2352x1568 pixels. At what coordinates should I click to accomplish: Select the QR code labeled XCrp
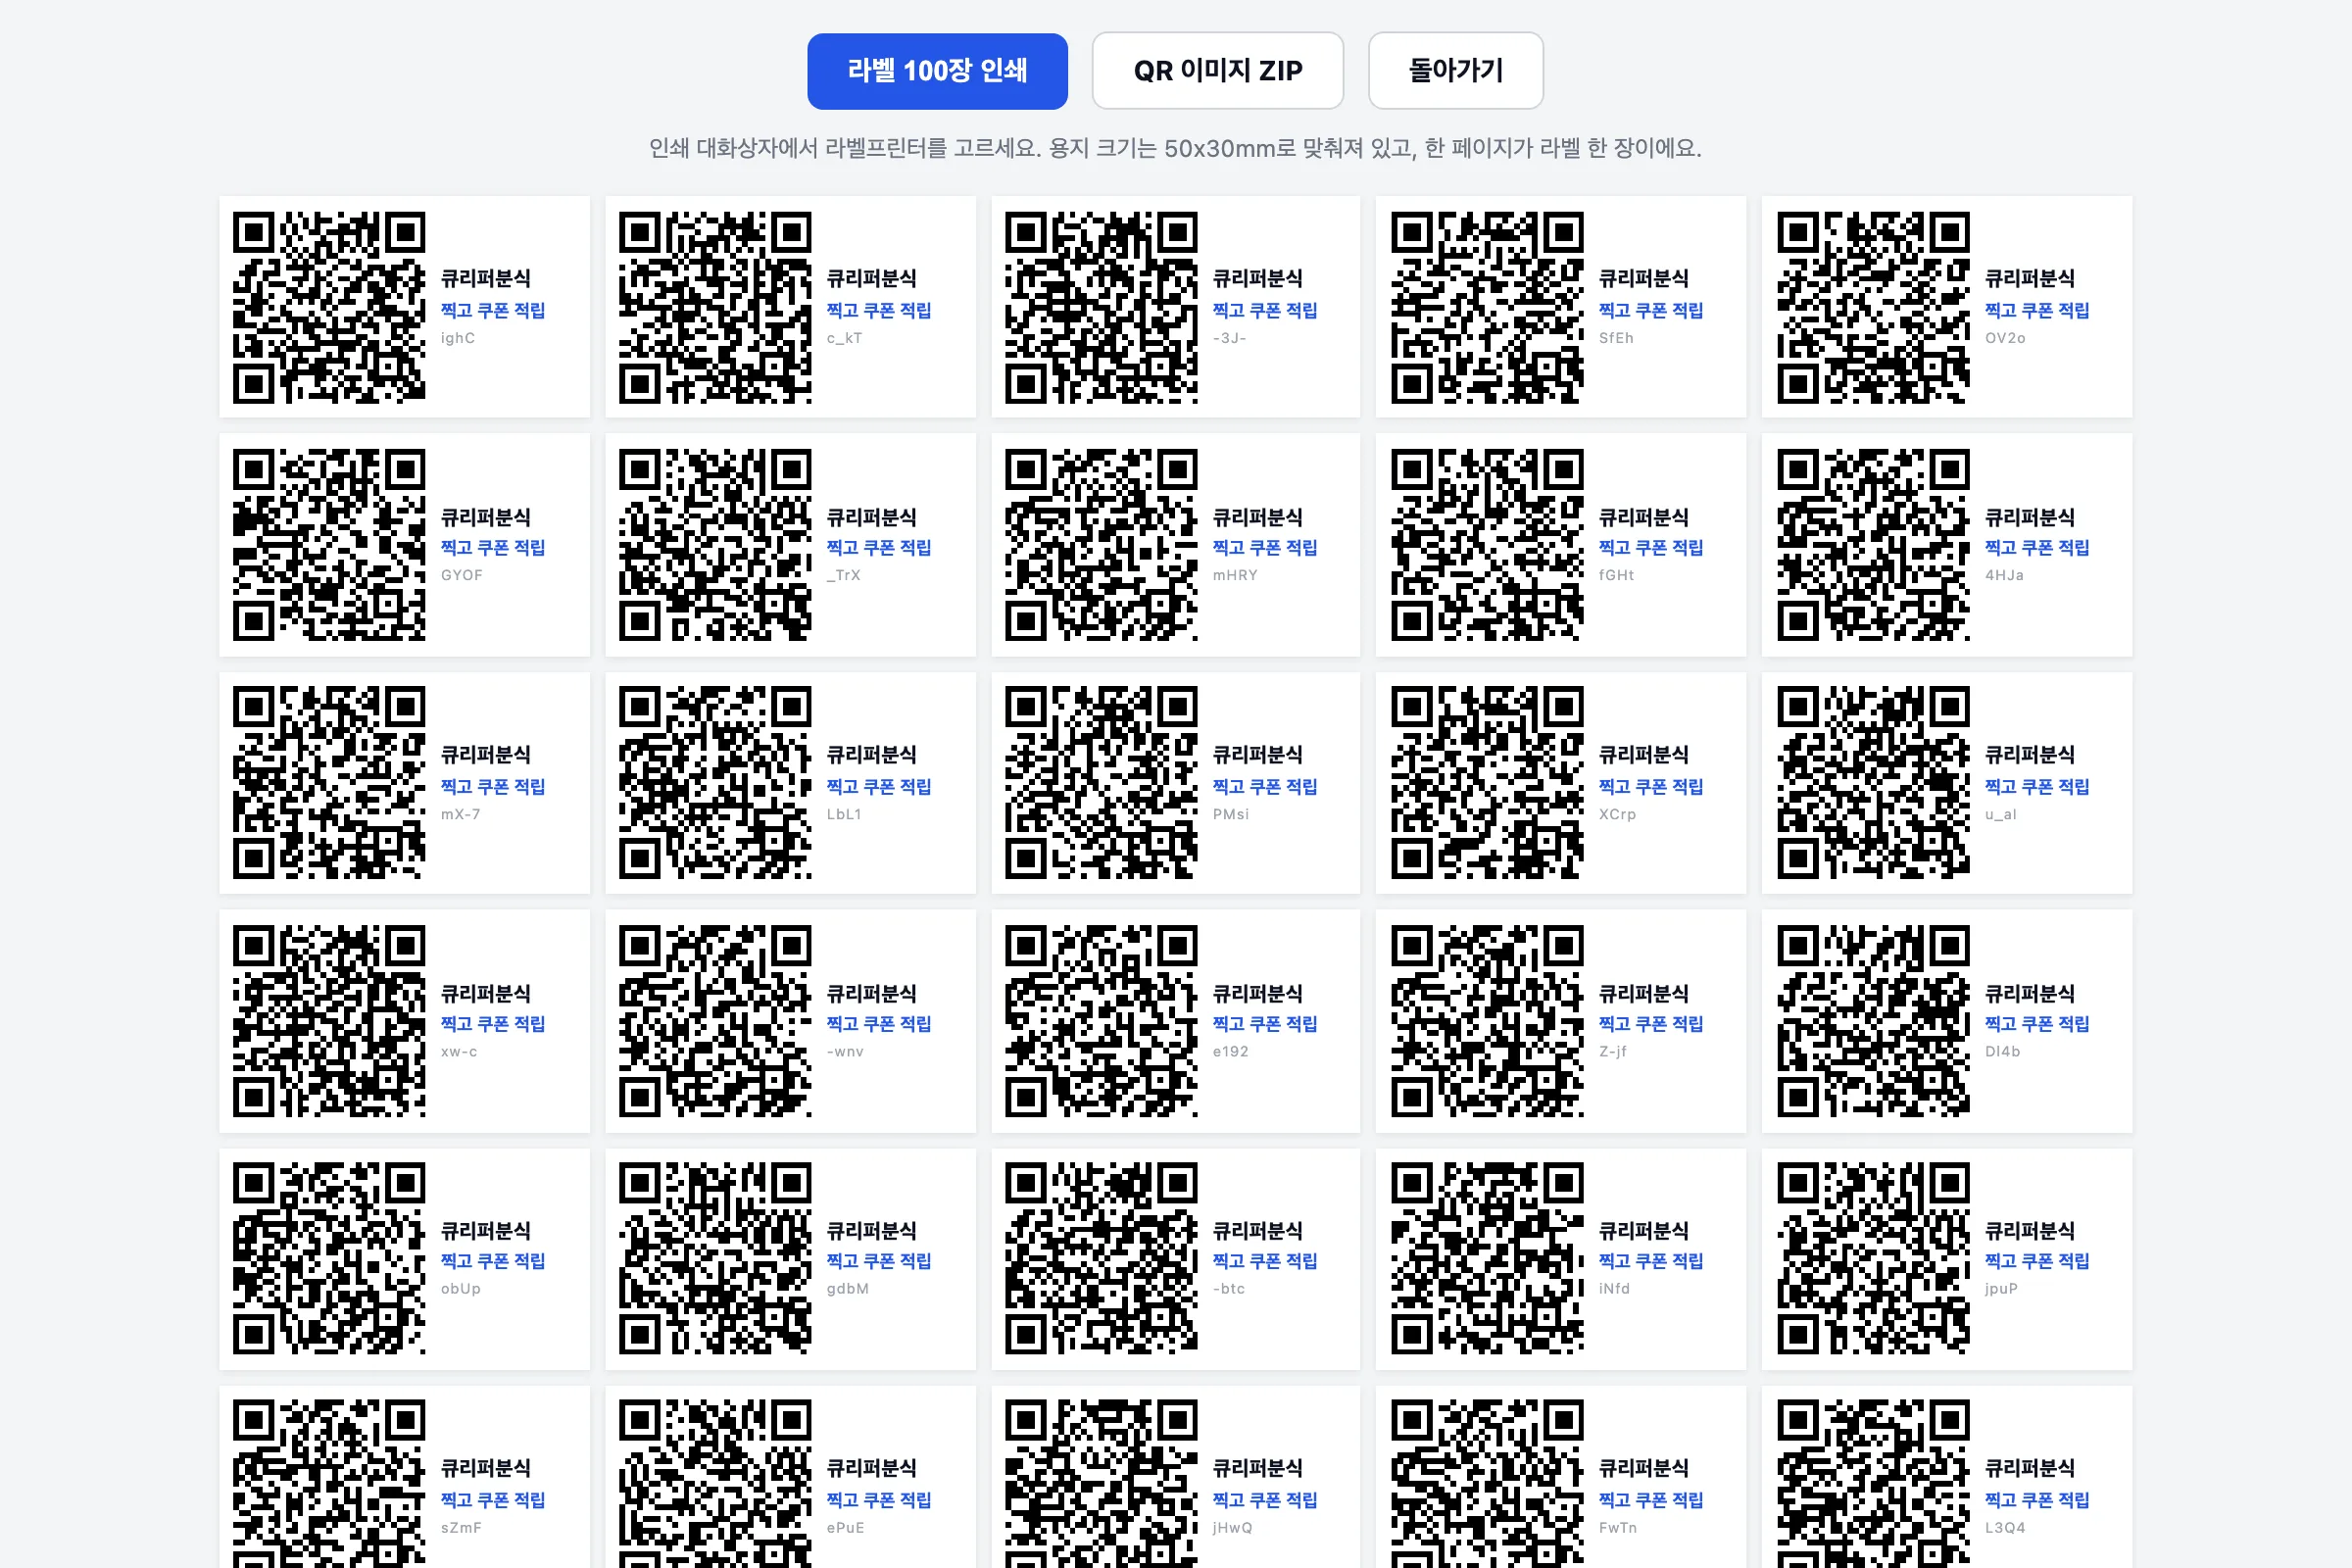pos(1487,783)
